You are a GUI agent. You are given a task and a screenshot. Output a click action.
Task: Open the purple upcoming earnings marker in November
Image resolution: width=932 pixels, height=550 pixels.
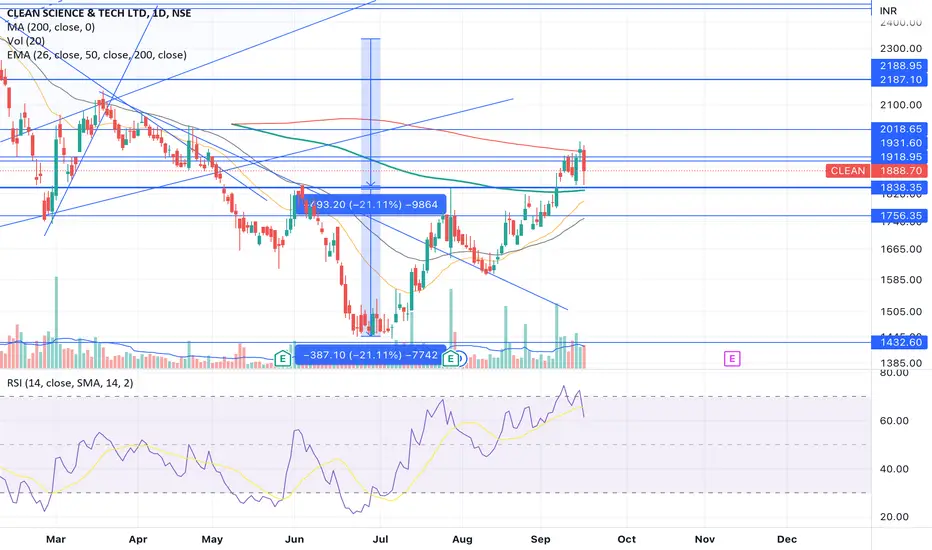(x=732, y=359)
